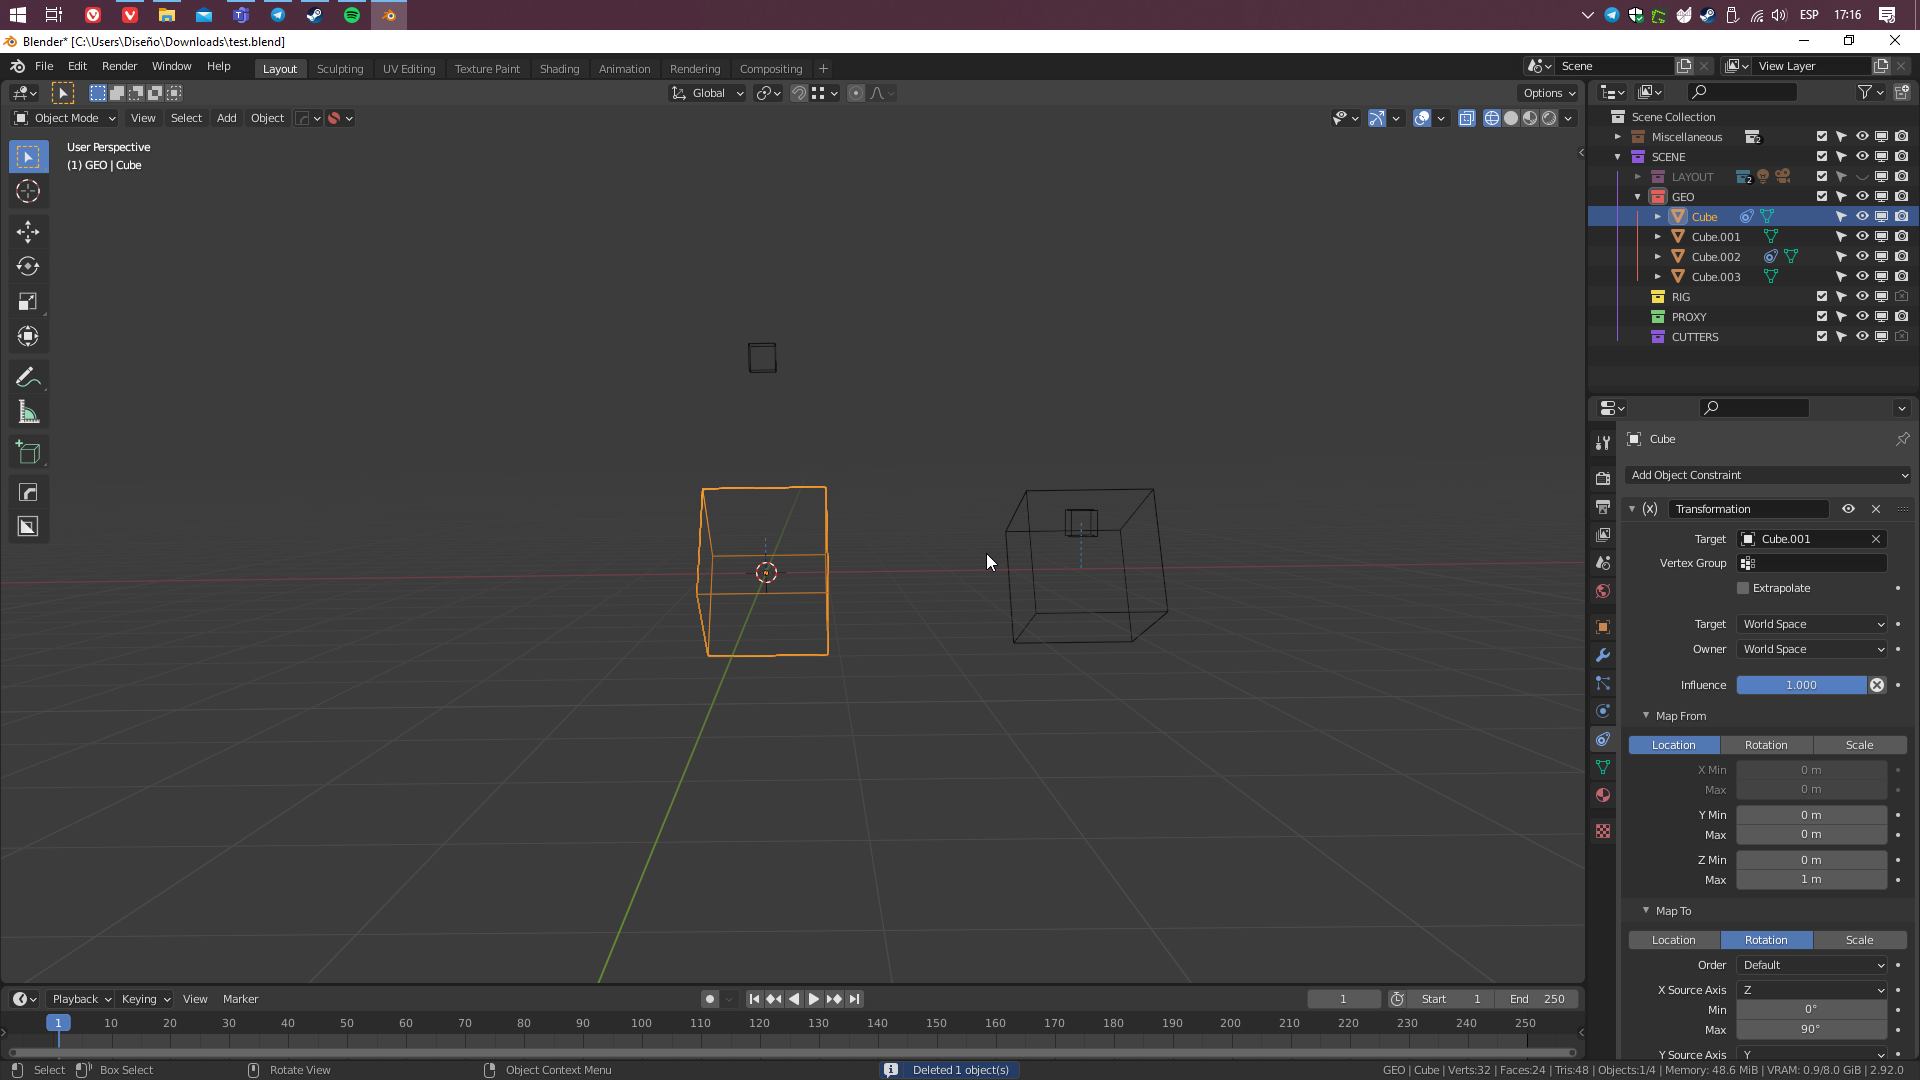Click the Influence slider
1920x1080 pixels.
(x=1801, y=685)
